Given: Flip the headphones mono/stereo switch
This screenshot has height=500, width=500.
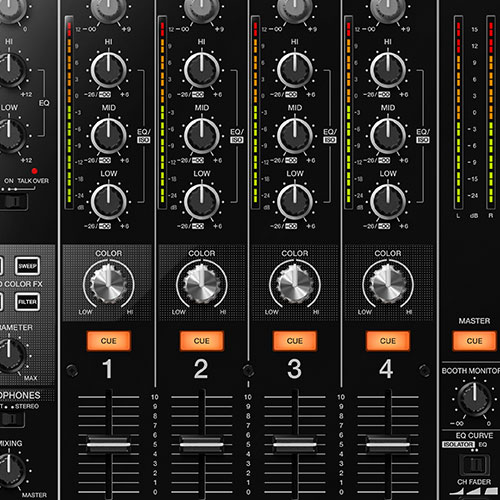Looking at the screenshot, I should click(12, 419).
